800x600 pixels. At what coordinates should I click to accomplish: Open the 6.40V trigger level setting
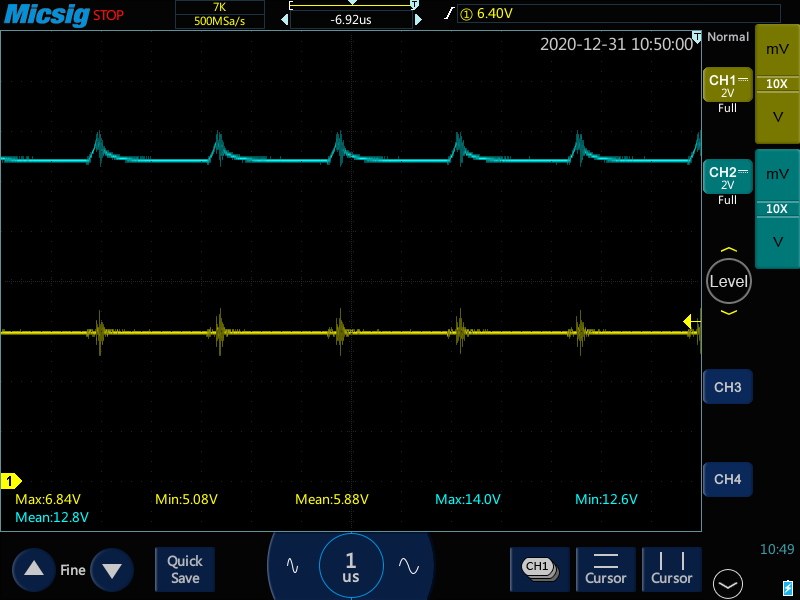(618, 14)
